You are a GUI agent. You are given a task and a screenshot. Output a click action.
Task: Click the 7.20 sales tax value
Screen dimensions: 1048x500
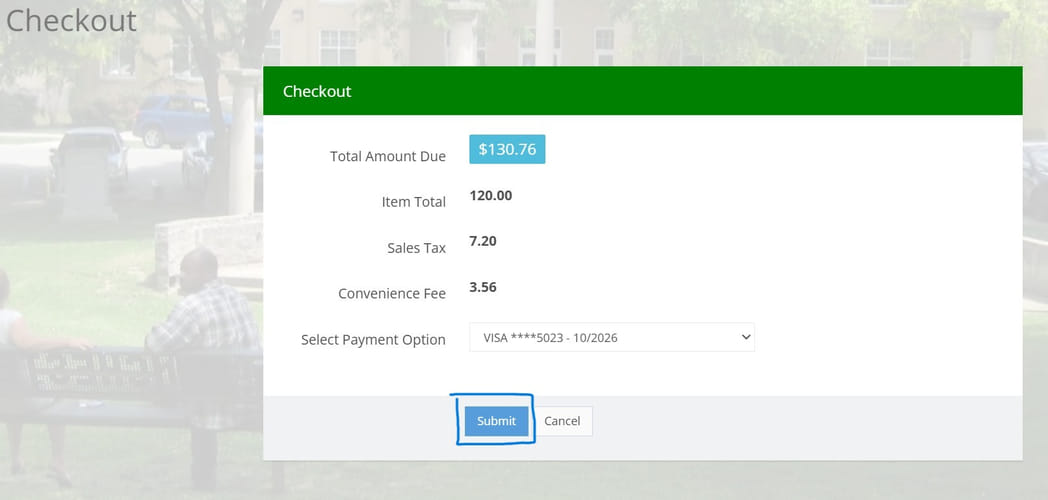(x=483, y=241)
